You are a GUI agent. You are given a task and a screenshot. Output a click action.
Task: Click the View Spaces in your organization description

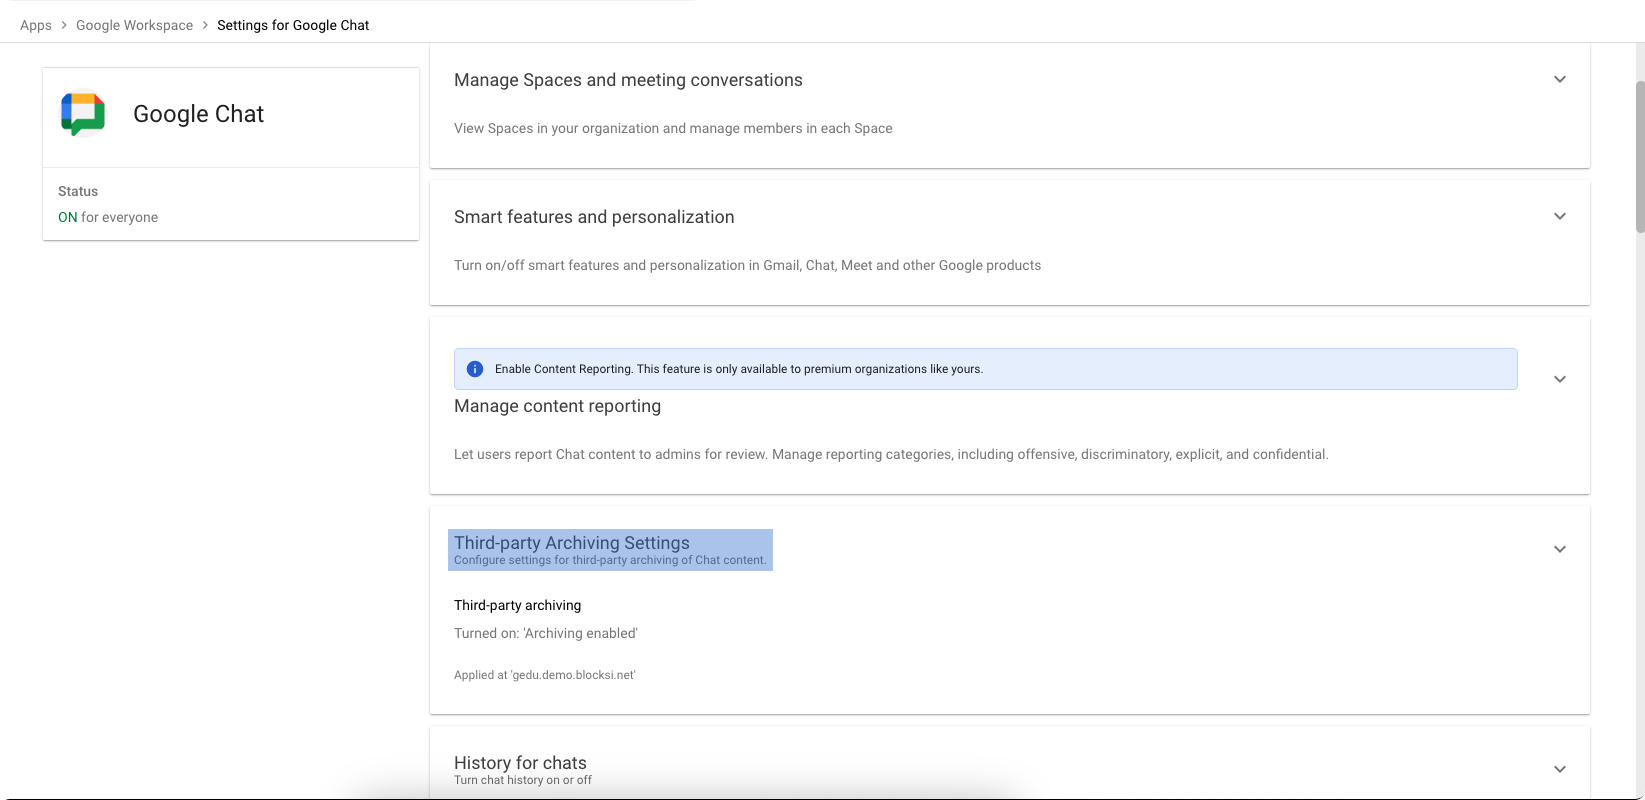click(x=673, y=128)
